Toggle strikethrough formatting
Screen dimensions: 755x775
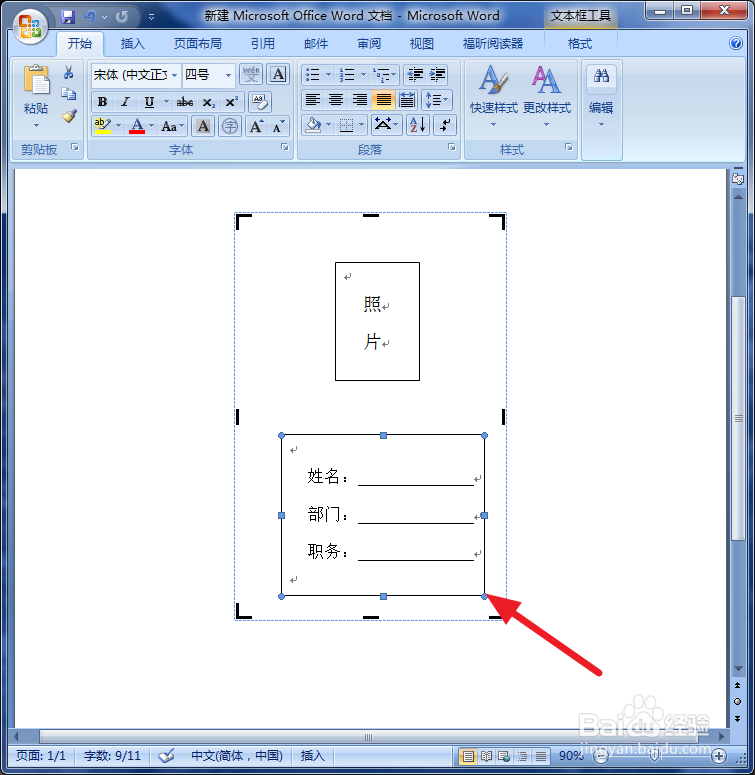pos(185,102)
